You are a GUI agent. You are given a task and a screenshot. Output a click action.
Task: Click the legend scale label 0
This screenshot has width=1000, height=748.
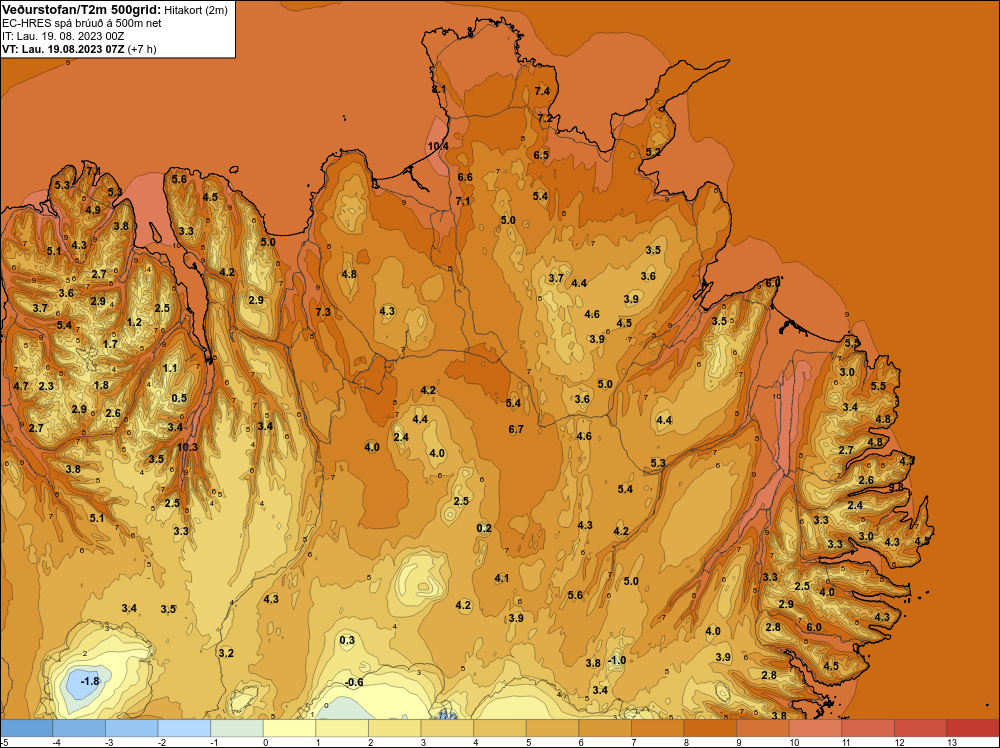tap(266, 742)
